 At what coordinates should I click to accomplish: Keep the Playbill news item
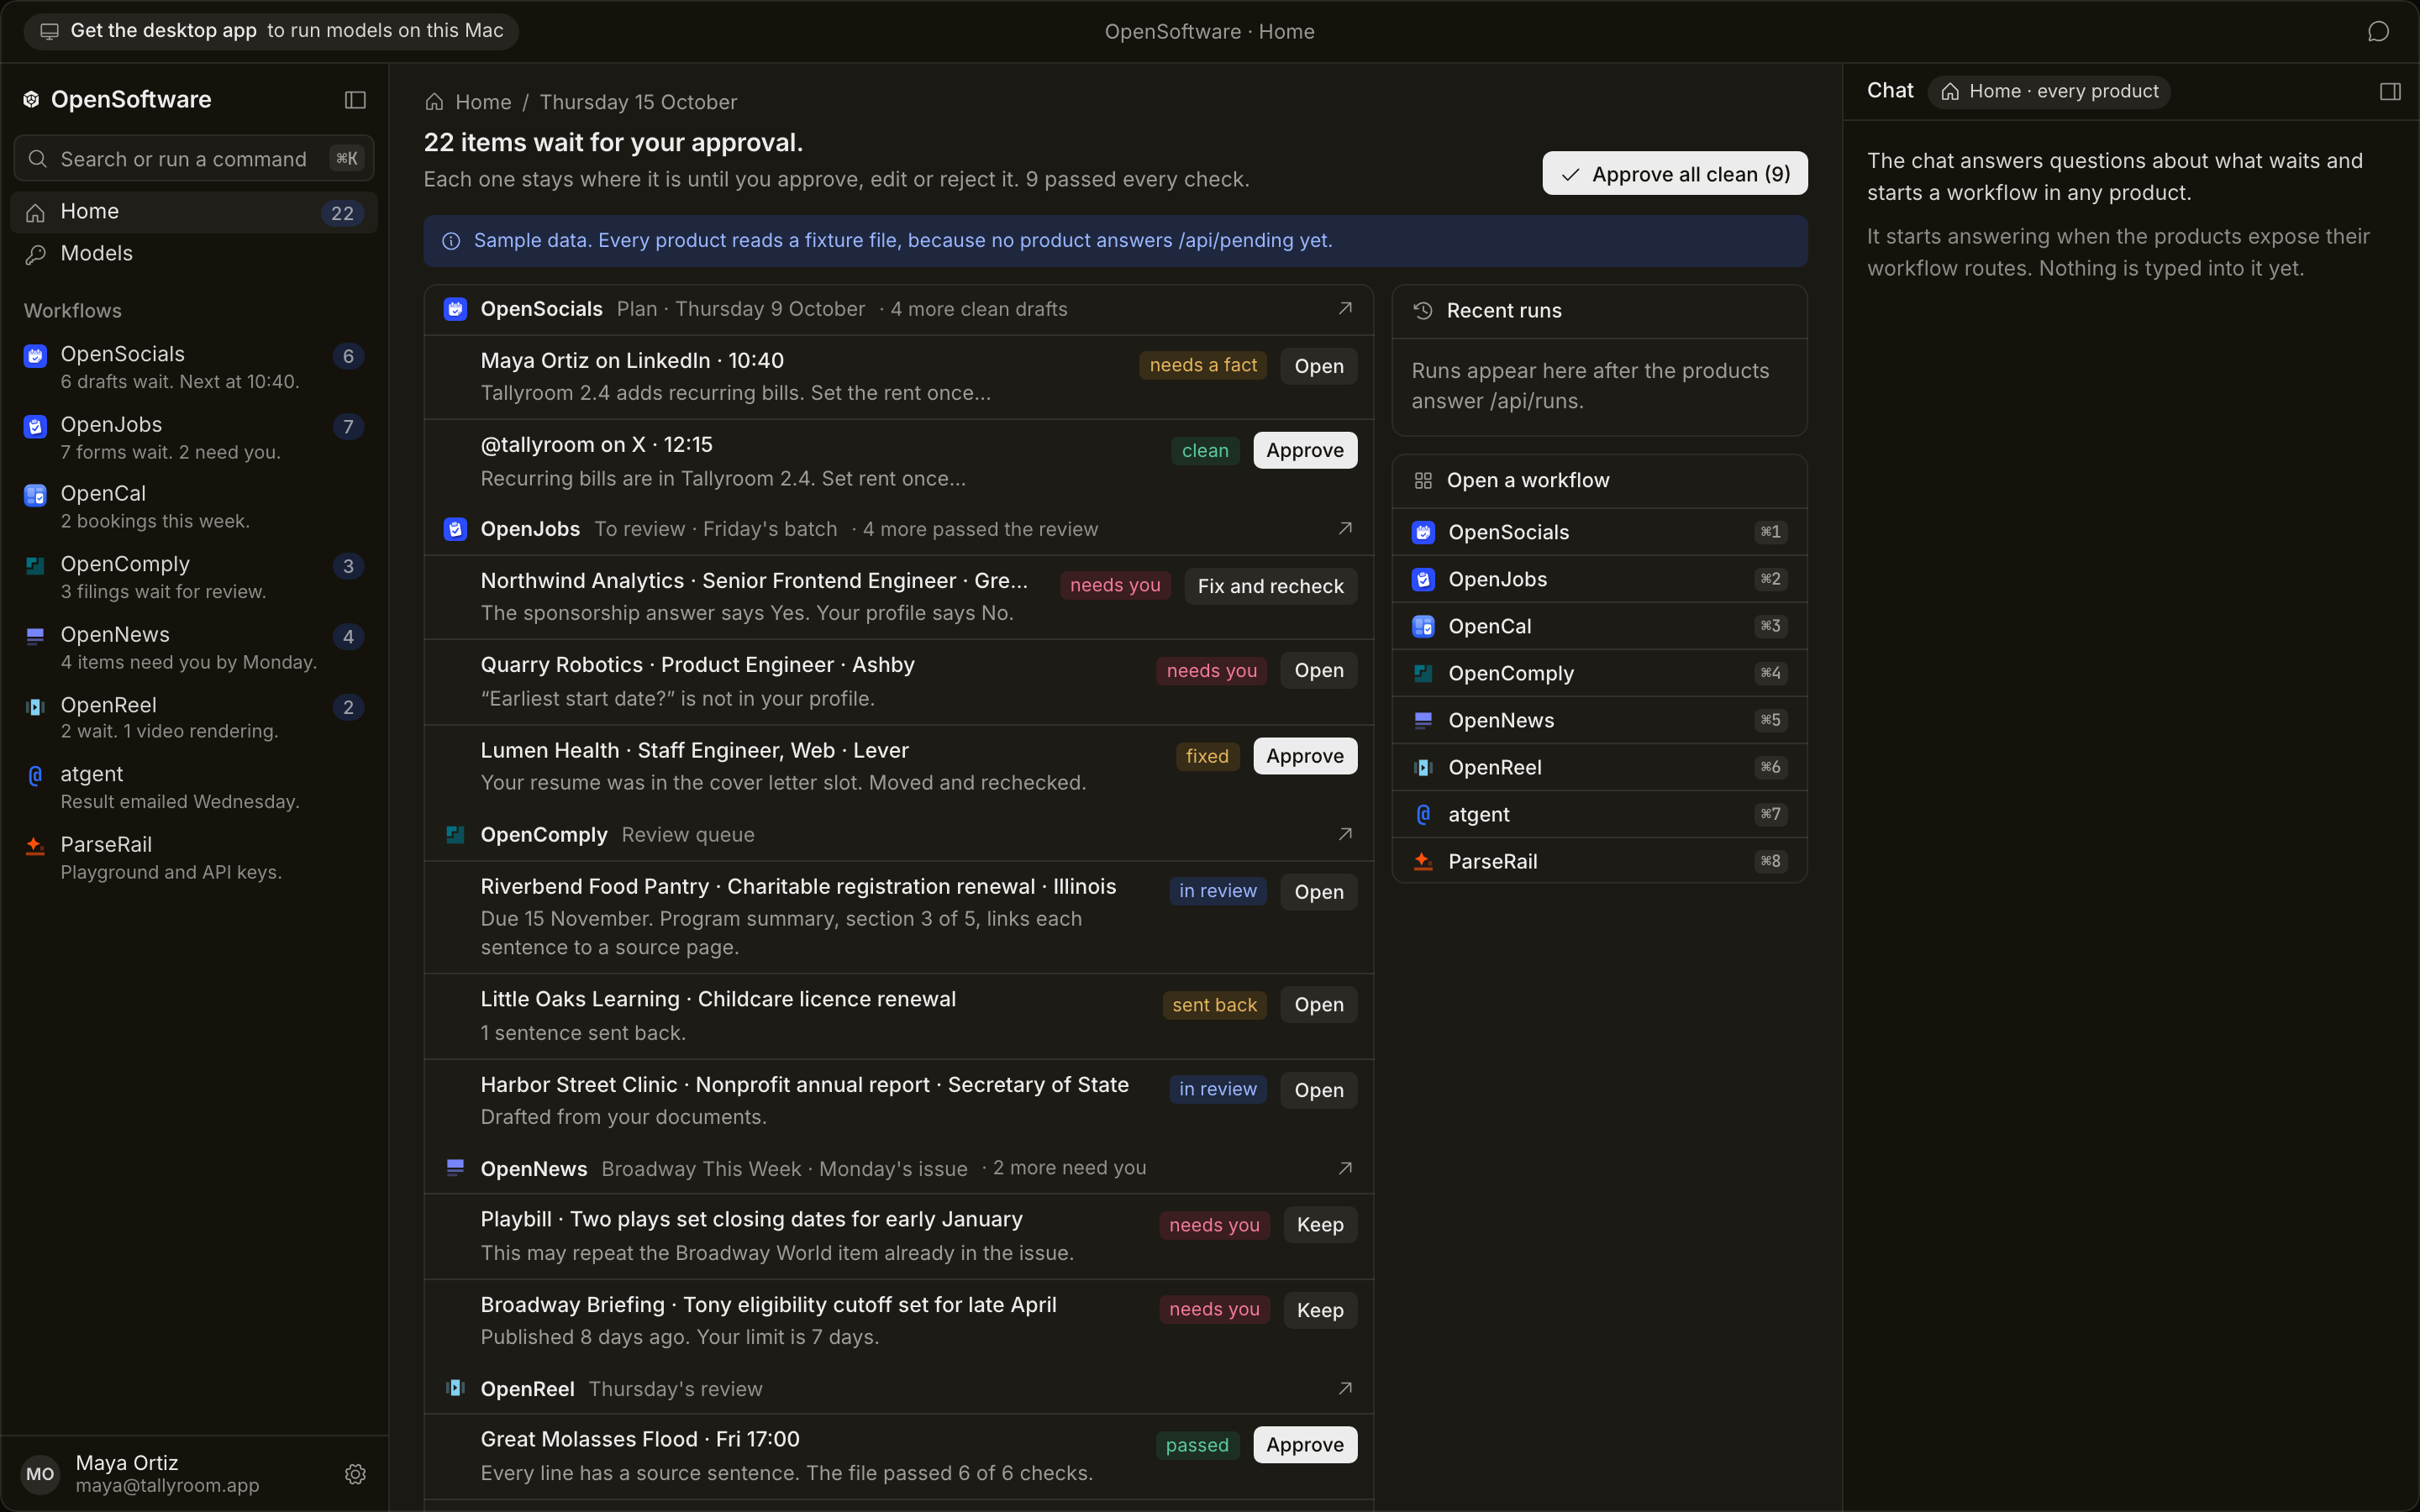point(1320,1225)
